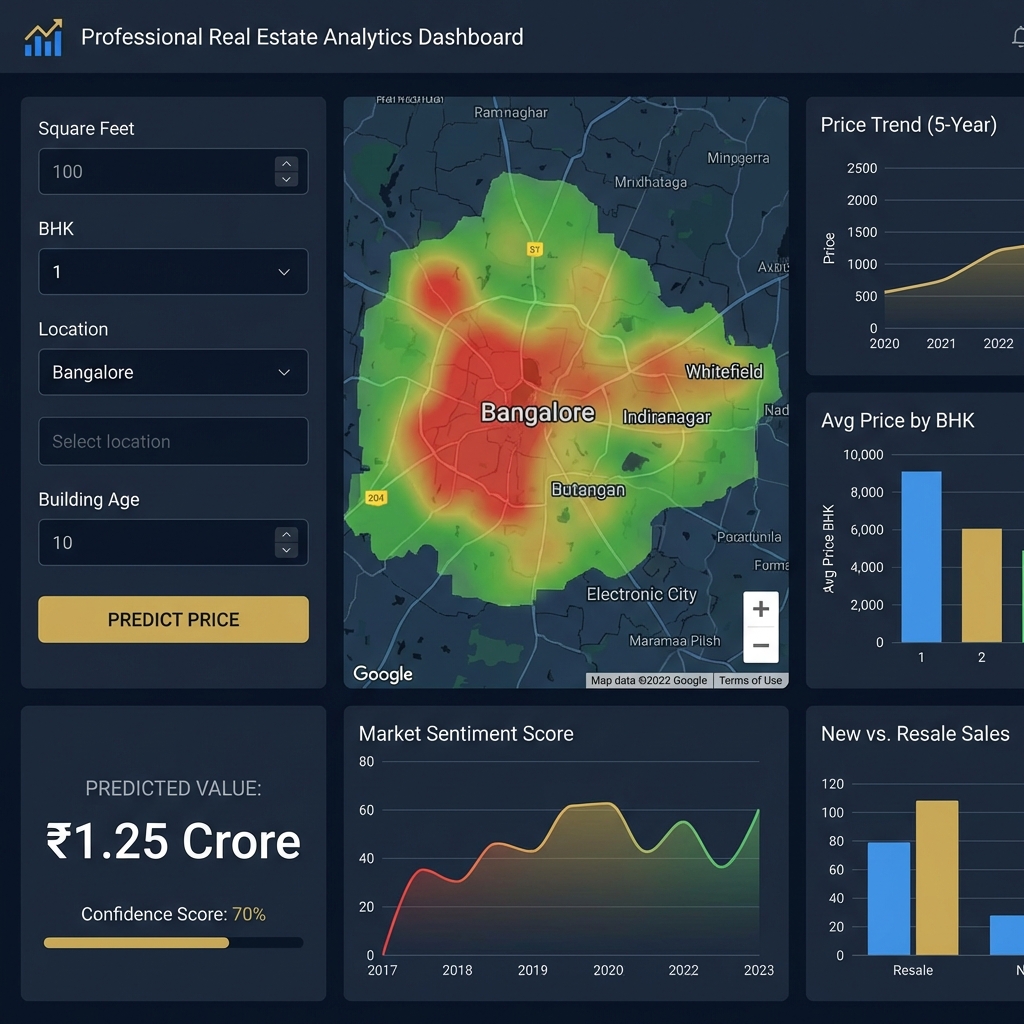Decrease Building Age using the down arrow
1024x1024 pixels.
287,551
